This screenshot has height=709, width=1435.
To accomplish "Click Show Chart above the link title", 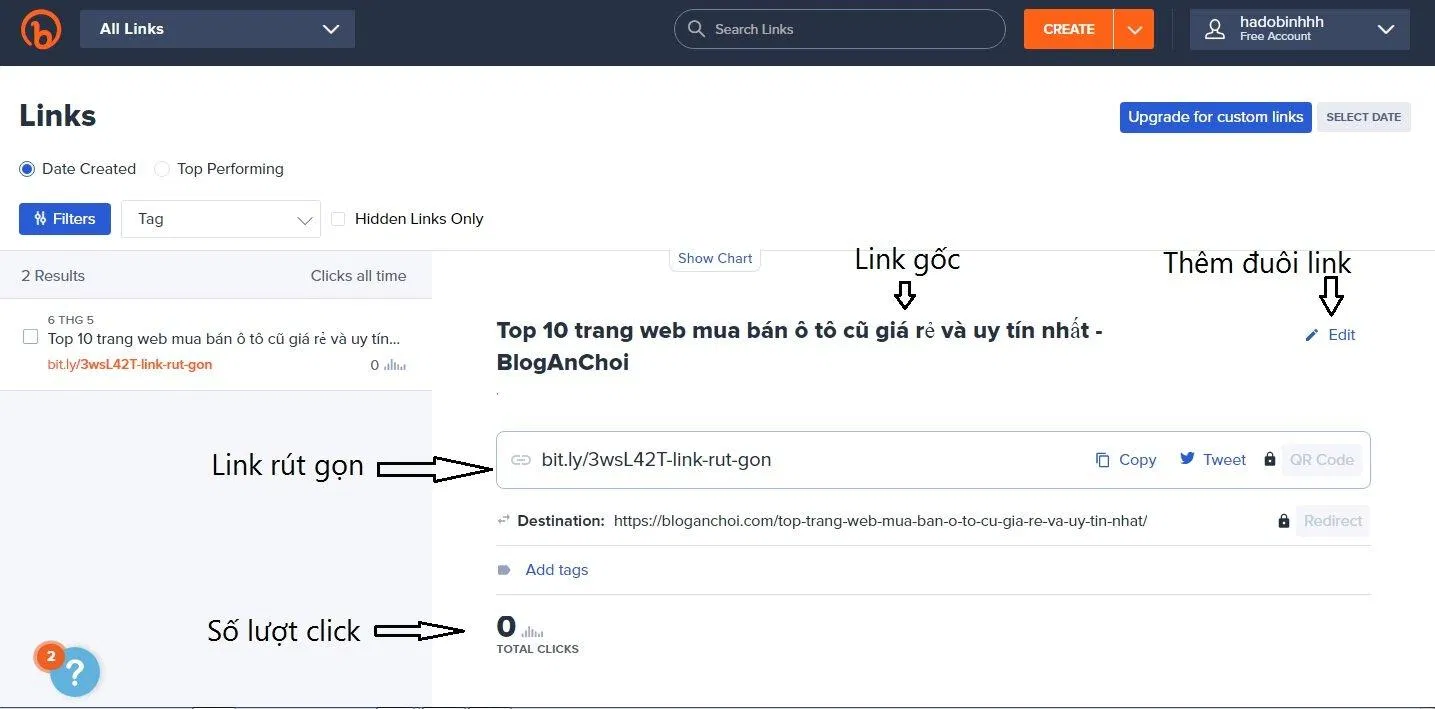I will pyautogui.click(x=714, y=258).
